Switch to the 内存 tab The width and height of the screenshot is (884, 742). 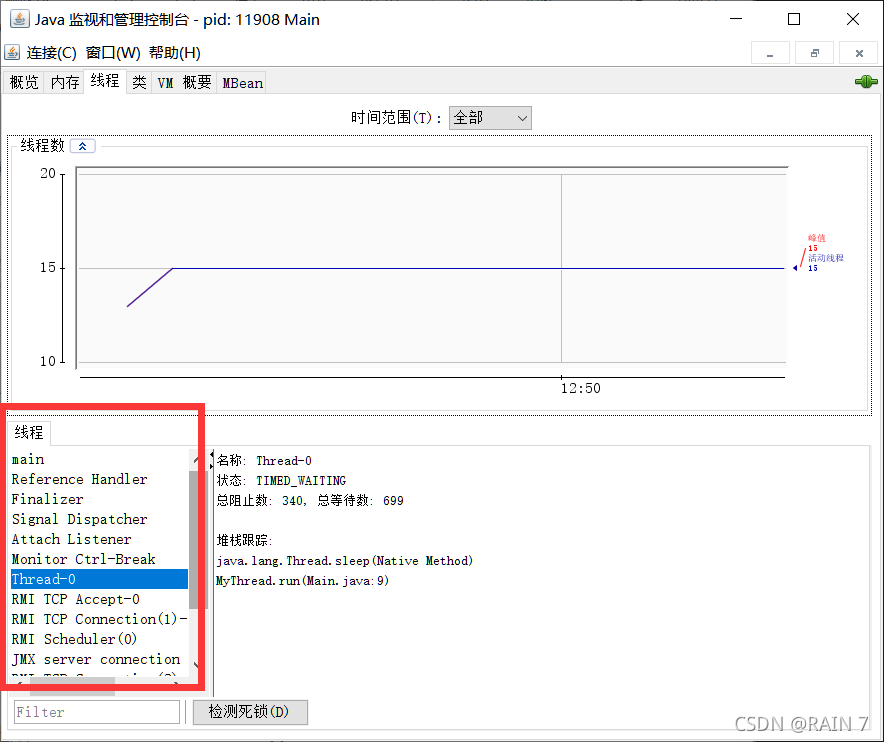point(65,82)
